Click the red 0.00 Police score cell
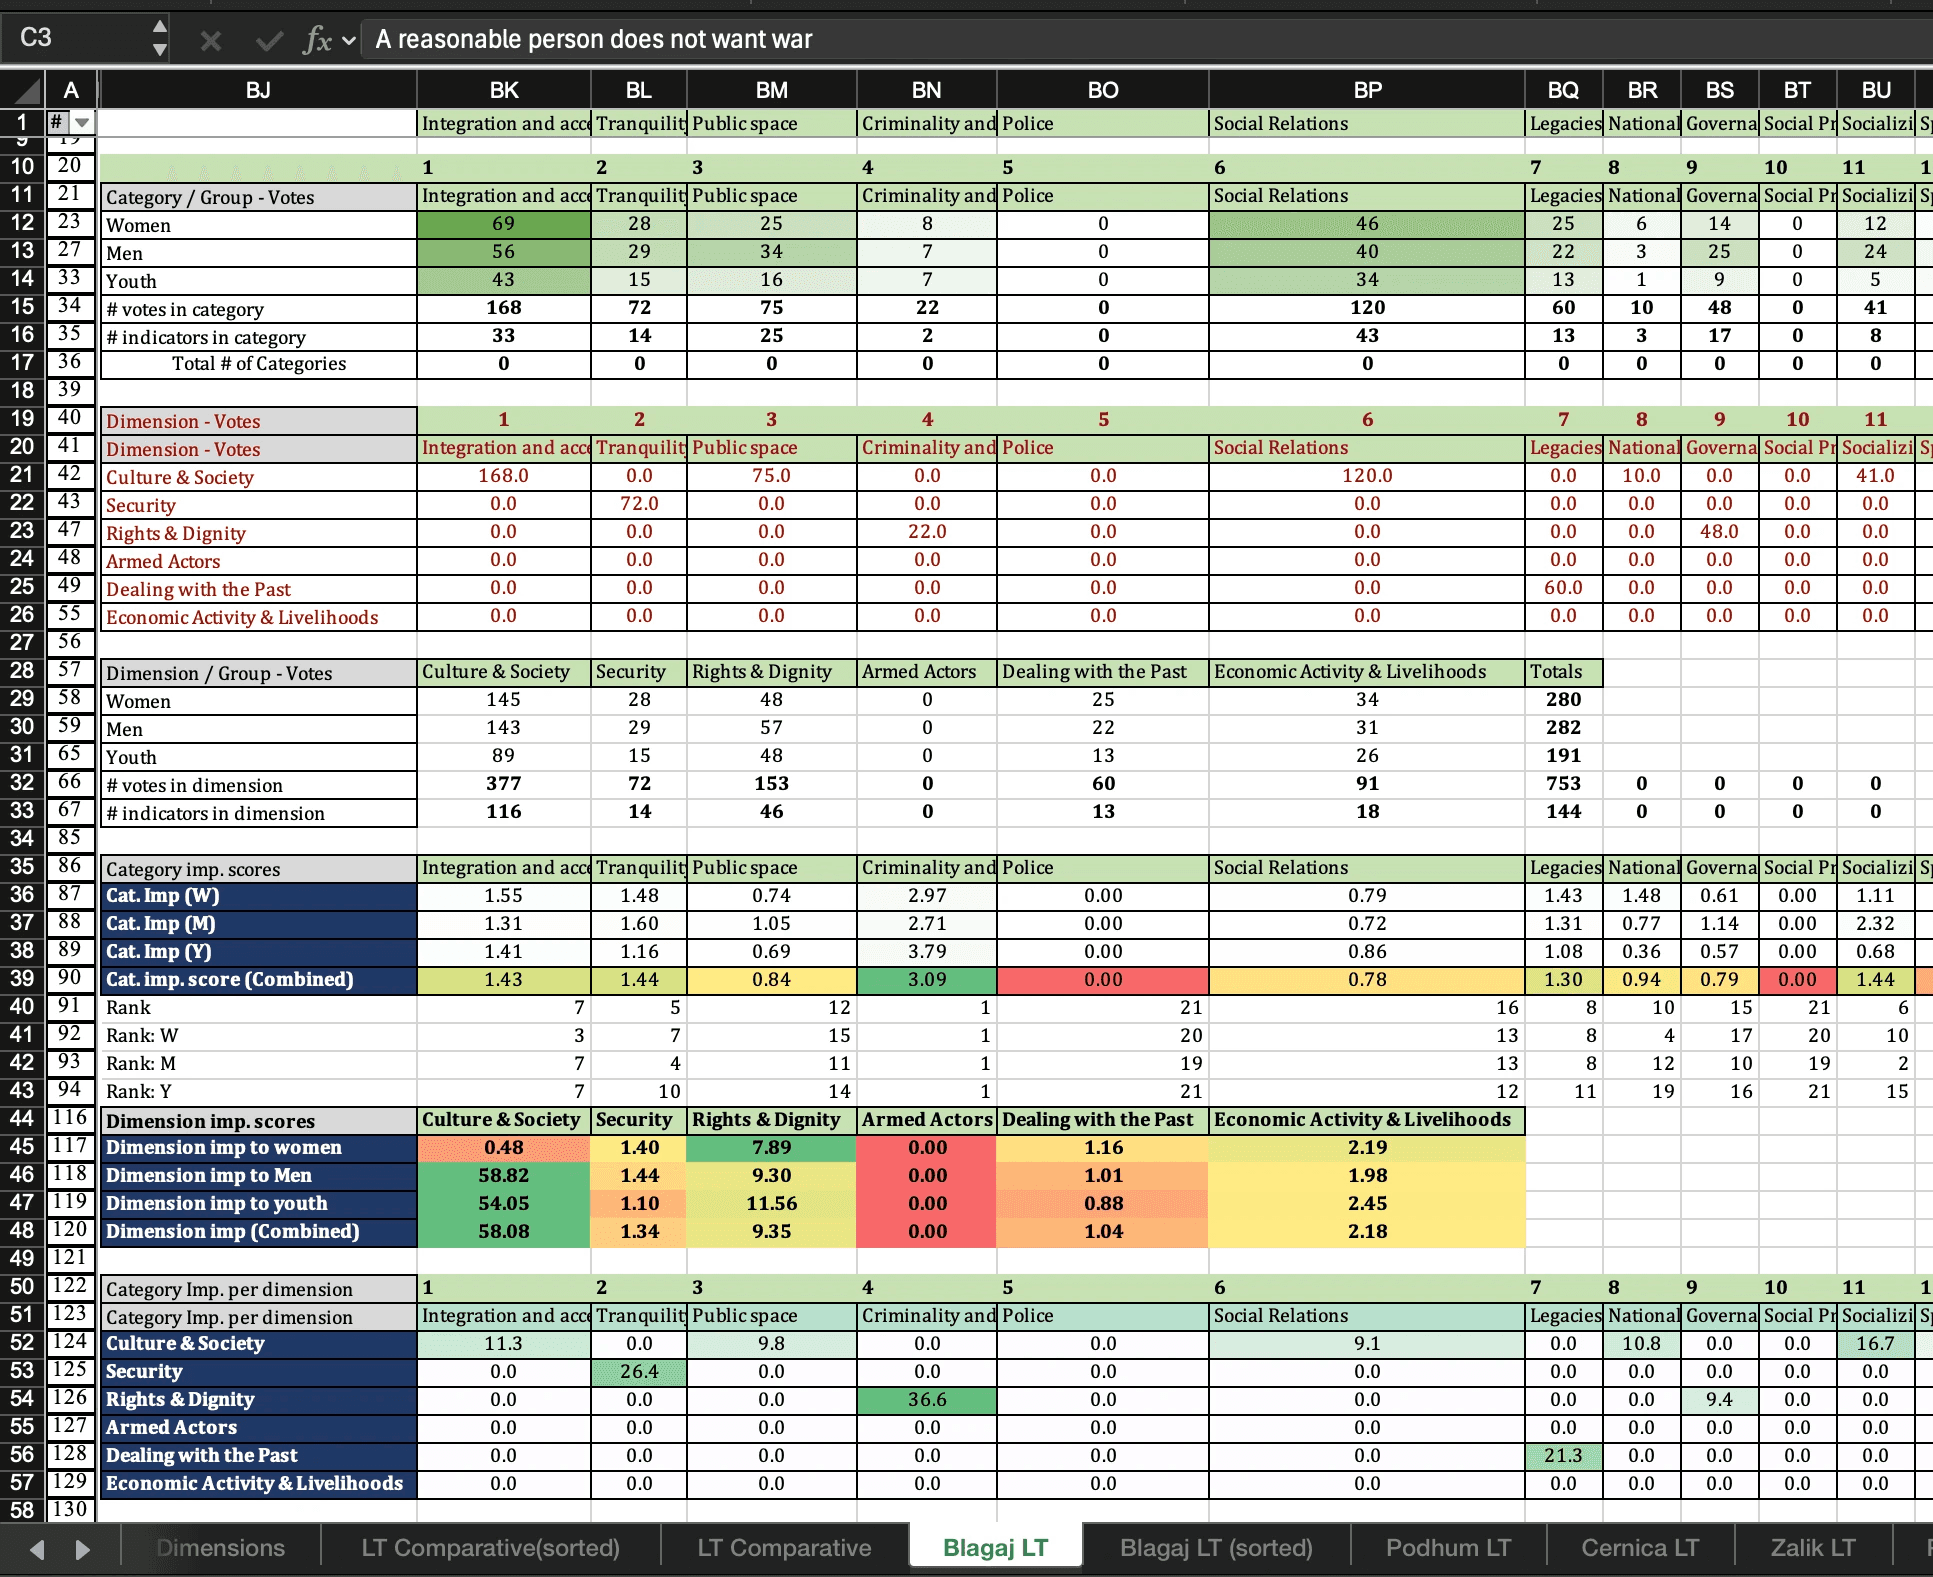 (x=1102, y=980)
